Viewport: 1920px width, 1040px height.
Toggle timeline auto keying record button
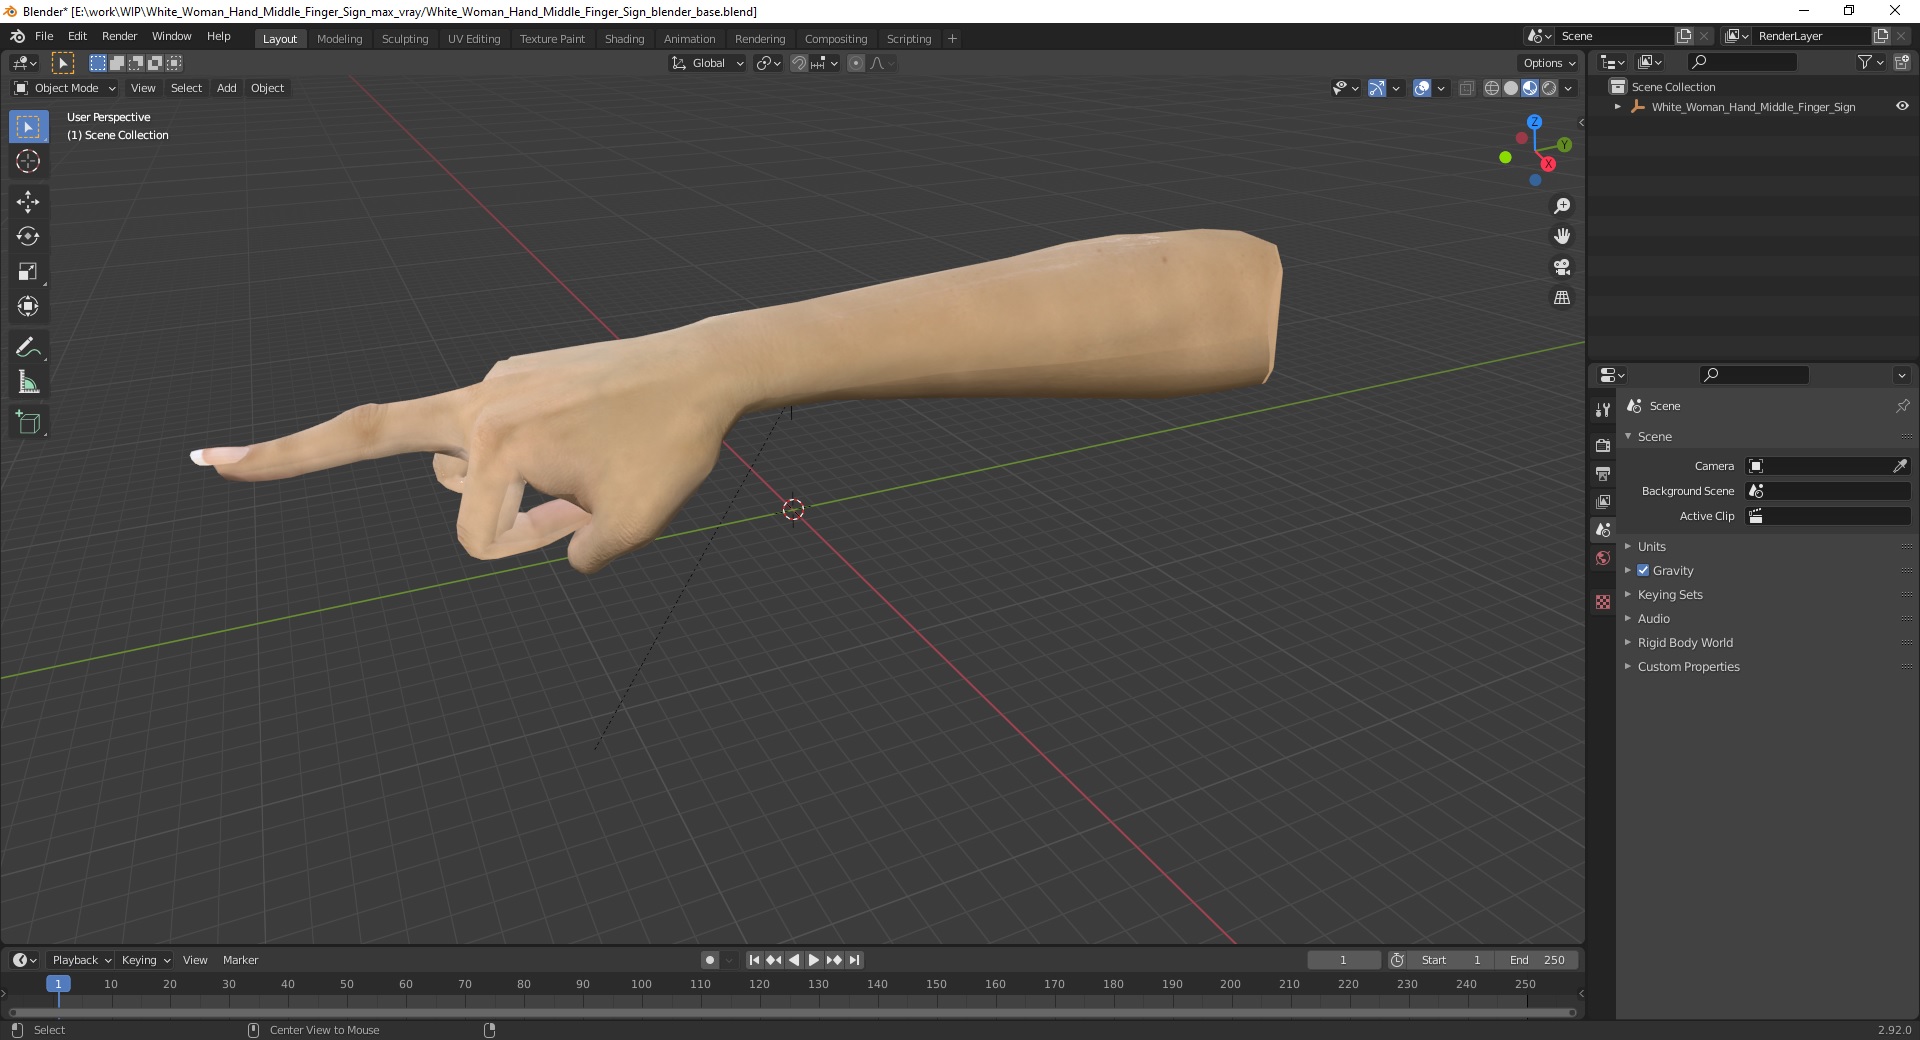pyautogui.click(x=710, y=960)
